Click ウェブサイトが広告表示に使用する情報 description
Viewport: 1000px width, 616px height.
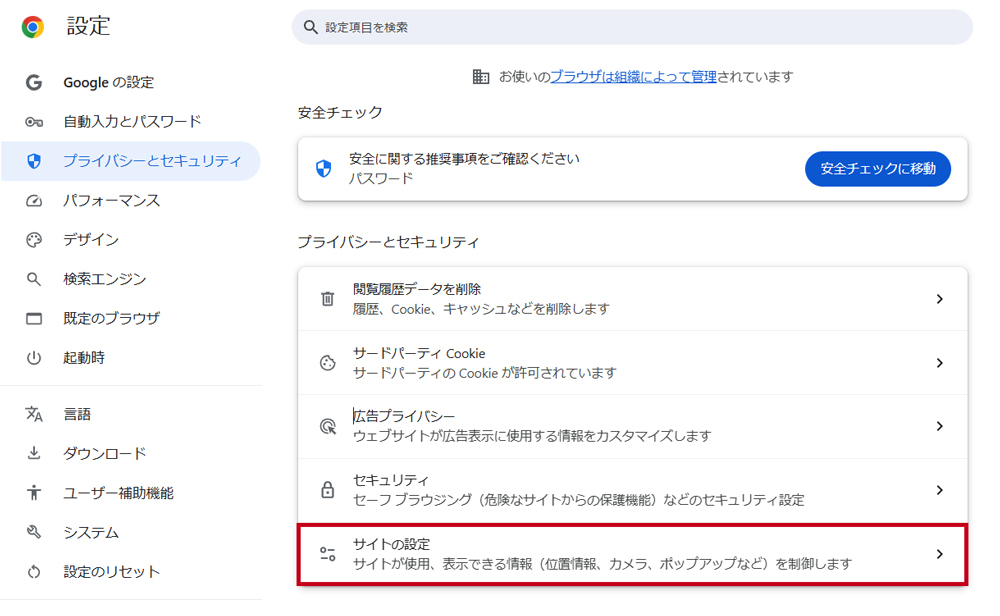pos(532,436)
